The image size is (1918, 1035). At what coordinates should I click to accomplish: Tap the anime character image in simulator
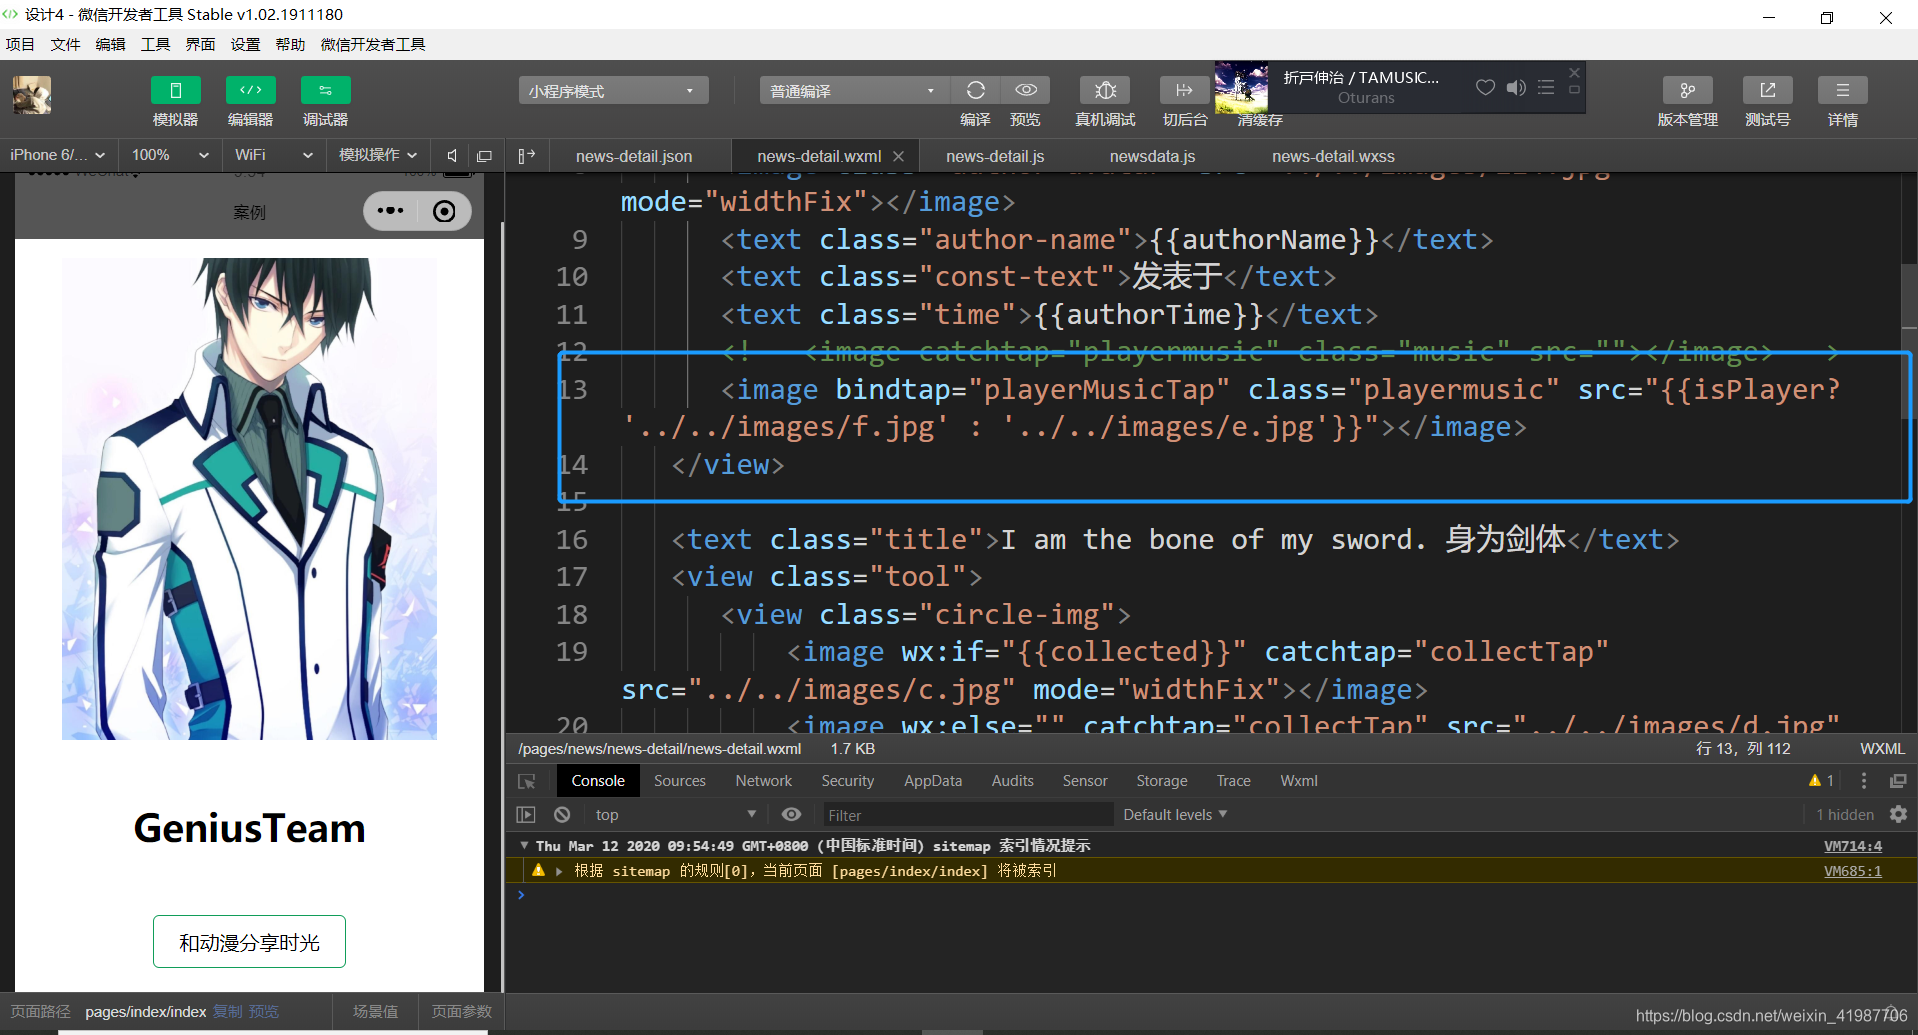249,499
